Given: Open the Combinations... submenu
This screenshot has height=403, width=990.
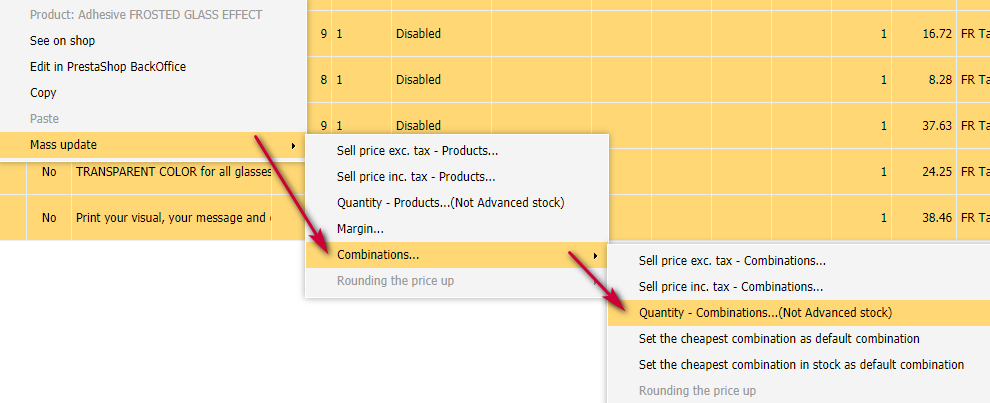Looking at the screenshot, I should 378,255.
